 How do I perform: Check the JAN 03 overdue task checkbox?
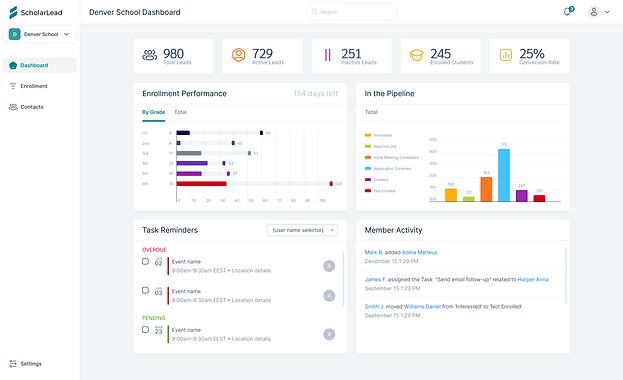click(145, 291)
